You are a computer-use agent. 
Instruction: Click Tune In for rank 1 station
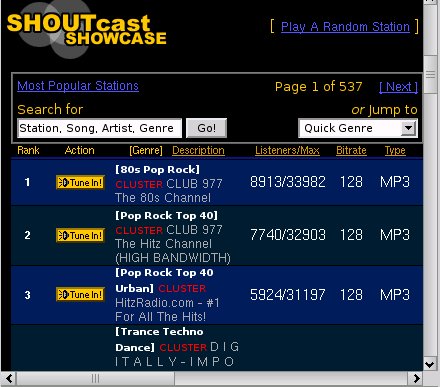pyautogui.click(x=80, y=183)
